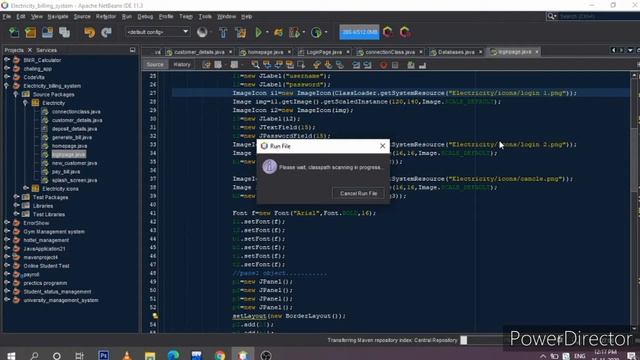640x360 pixels.
Task: Open the Refactor menu
Action: [x=106, y=17]
